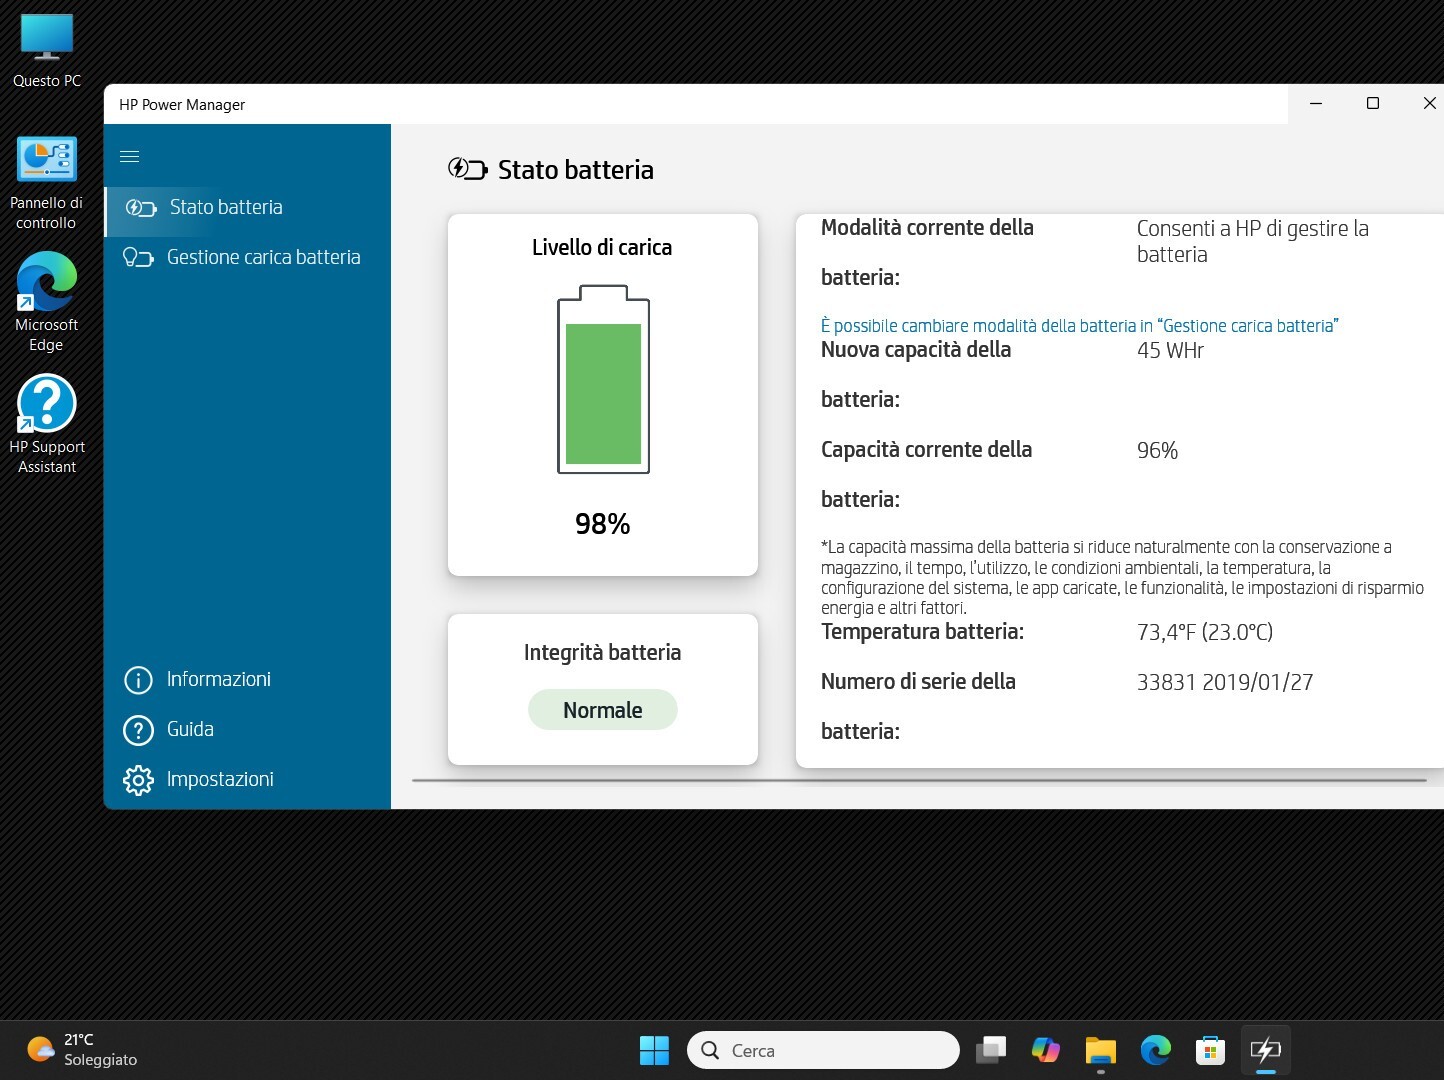Open Gestione carica batteria section
This screenshot has height=1080, width=1444.
pyautogui.click(x=248, y=257)
